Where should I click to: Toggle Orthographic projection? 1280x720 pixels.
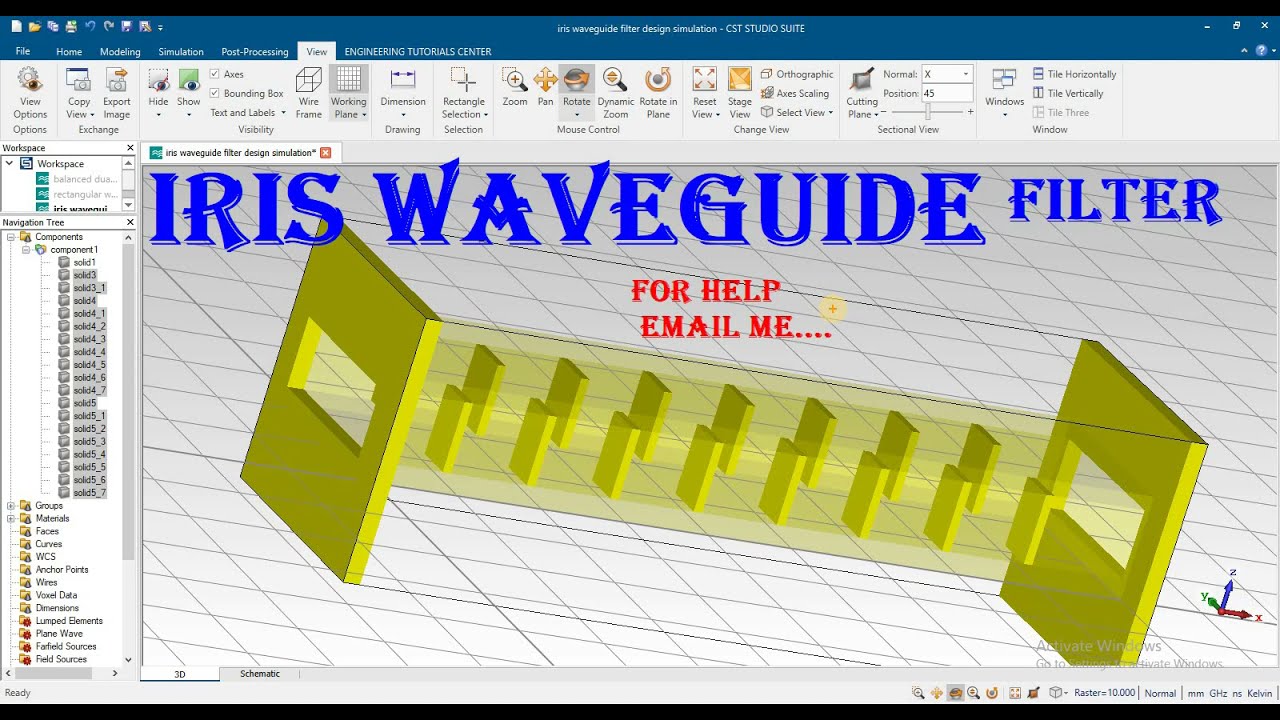[797, 74]
